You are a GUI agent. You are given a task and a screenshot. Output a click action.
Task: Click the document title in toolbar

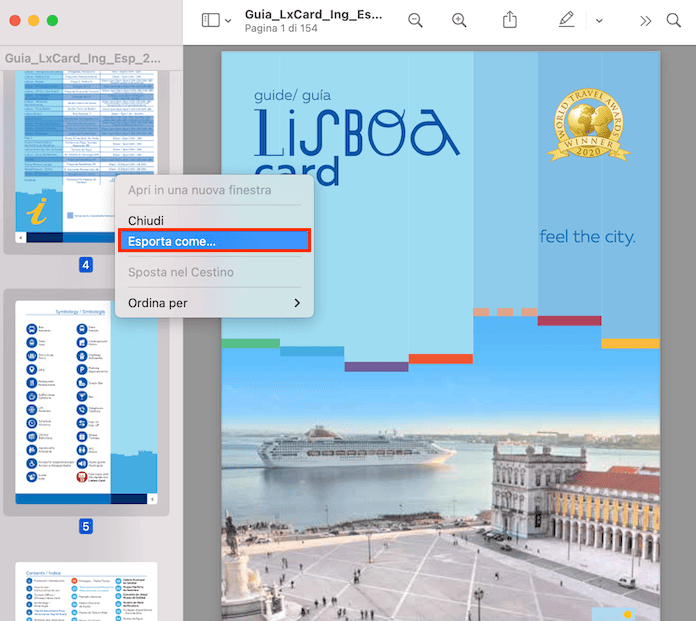pyautogui.click(x=313, y=14)
